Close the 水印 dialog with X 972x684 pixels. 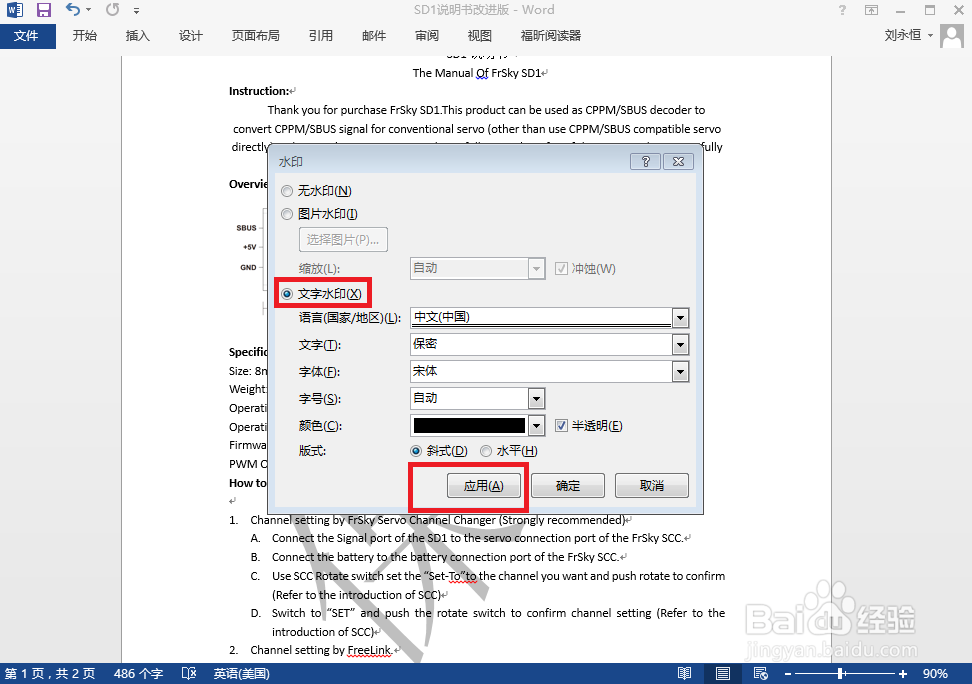(678, 161)
